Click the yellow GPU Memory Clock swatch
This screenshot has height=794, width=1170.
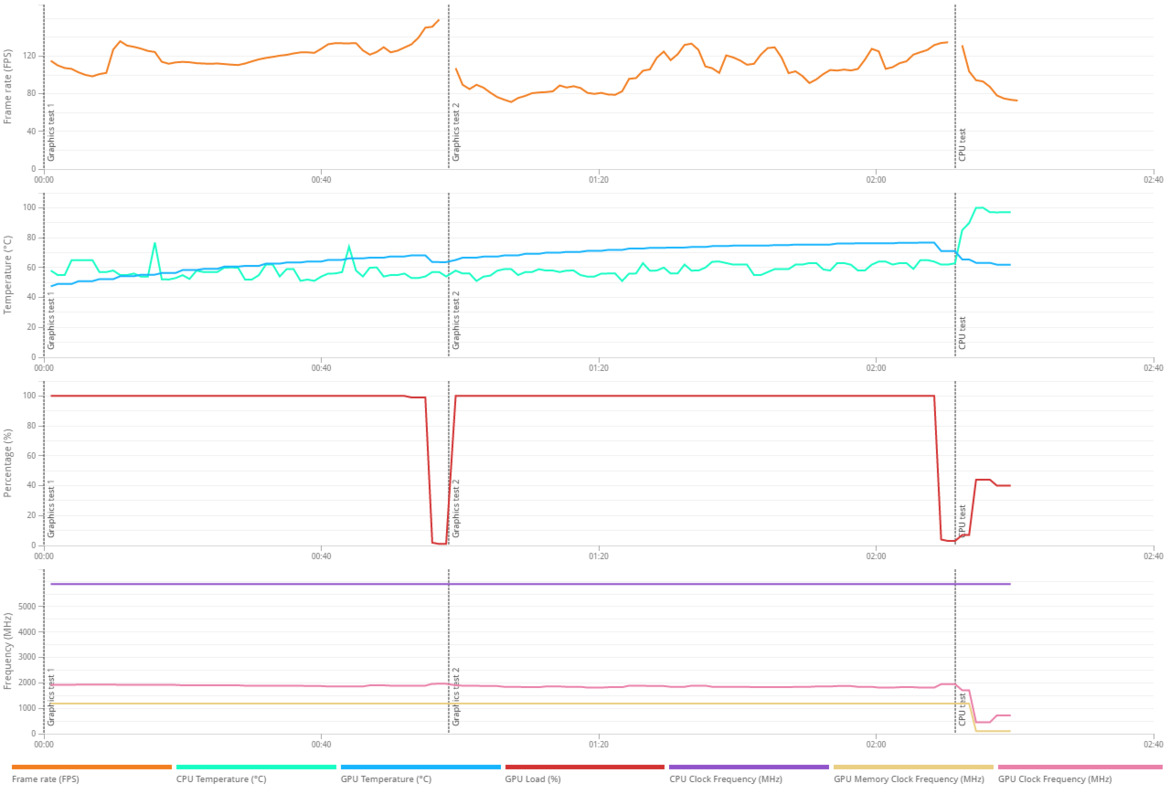pyautogui.click(x=913, y=766)
